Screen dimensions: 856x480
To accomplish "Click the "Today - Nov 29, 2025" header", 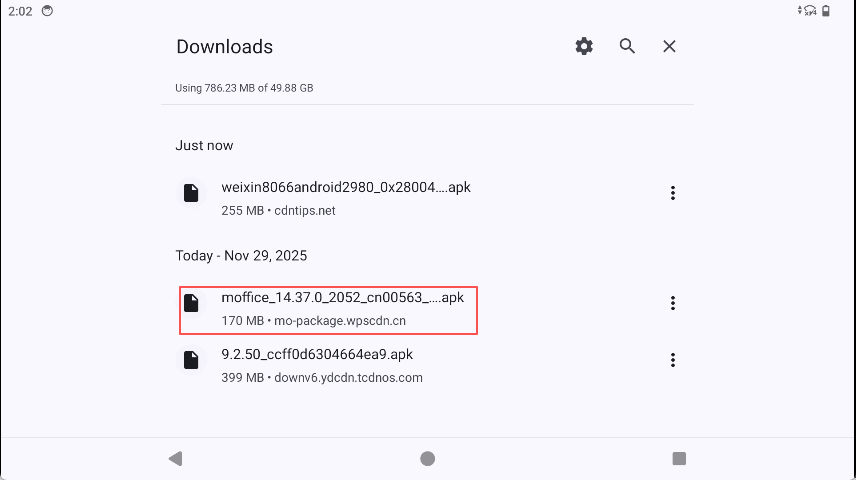I will (x=241, y=256).
